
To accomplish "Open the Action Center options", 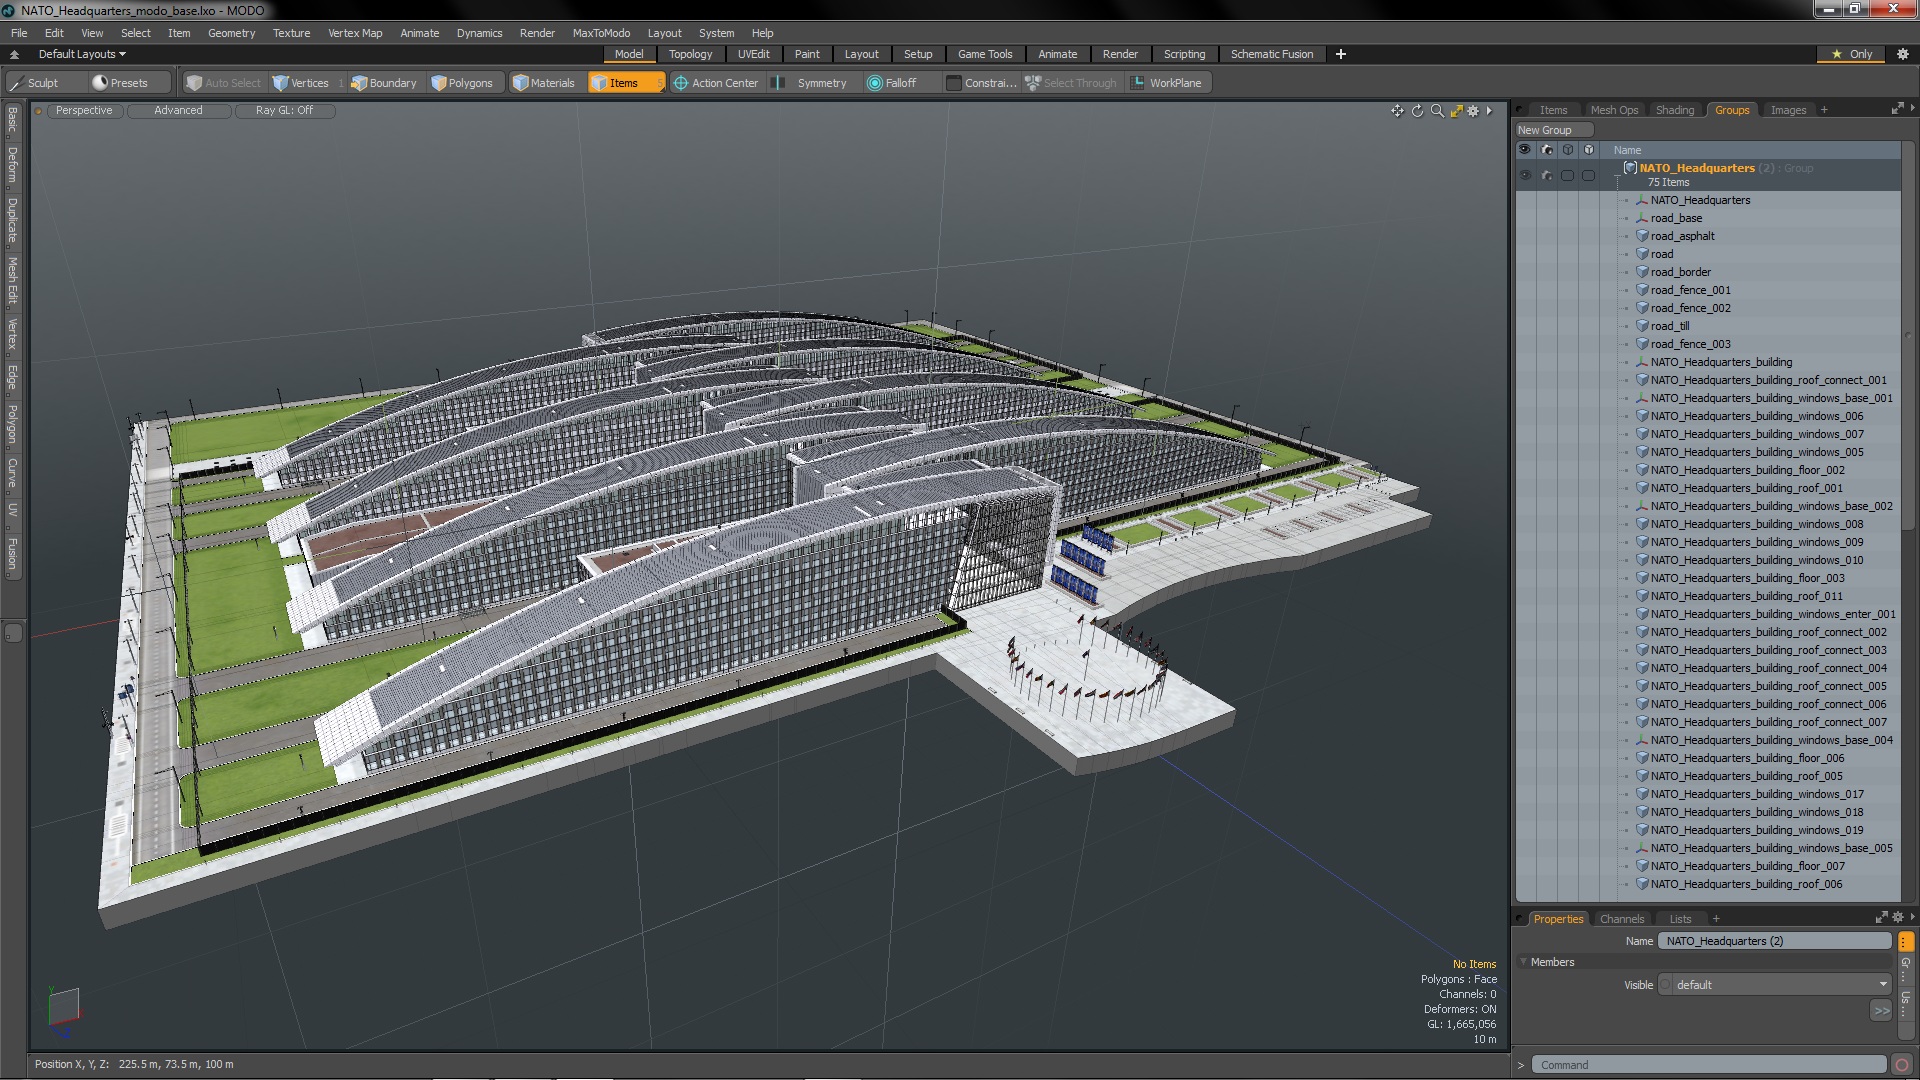I will pos(716,83).
